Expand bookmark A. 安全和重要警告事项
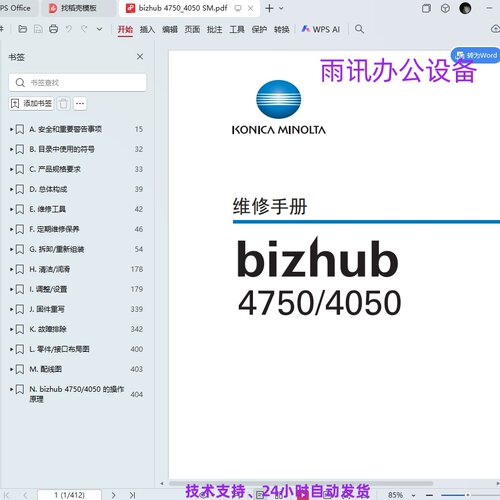 click(11, 129)
